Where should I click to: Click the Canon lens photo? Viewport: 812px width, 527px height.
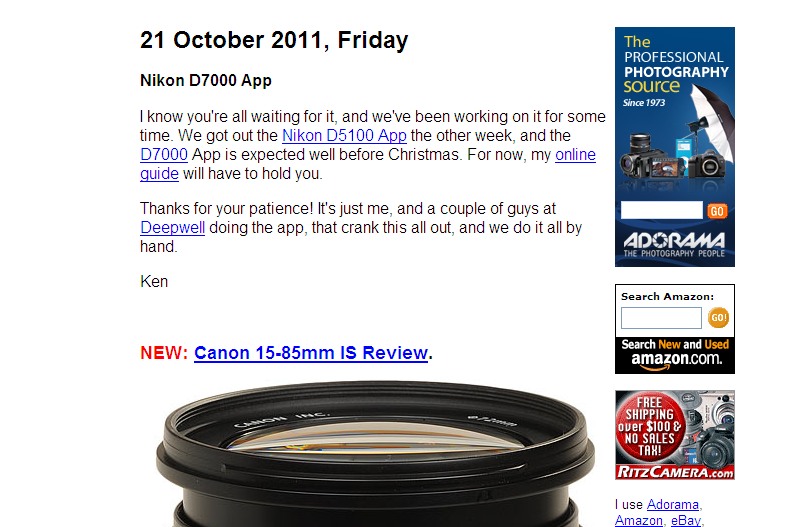(375, 454)
